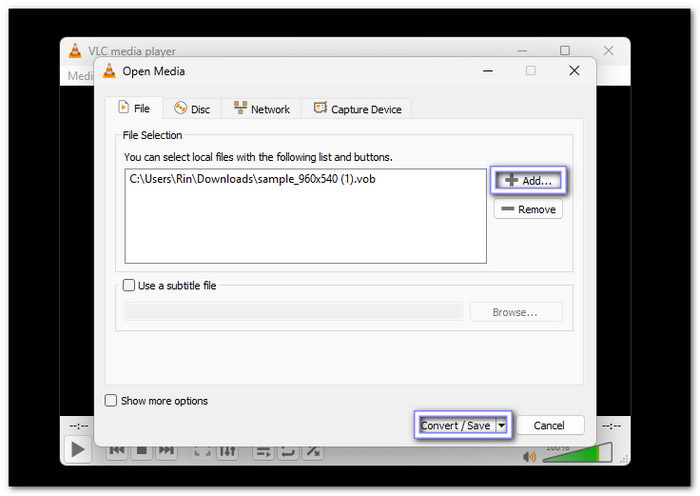Click the Capture Device tab icon
Screen dimensions: 700x496
coord(320,108)
